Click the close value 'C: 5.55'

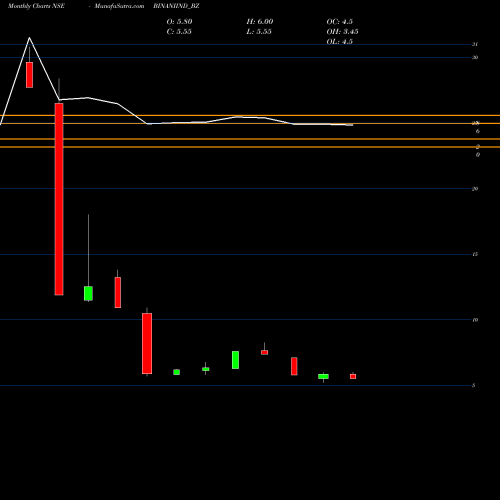tap(179, 32)
